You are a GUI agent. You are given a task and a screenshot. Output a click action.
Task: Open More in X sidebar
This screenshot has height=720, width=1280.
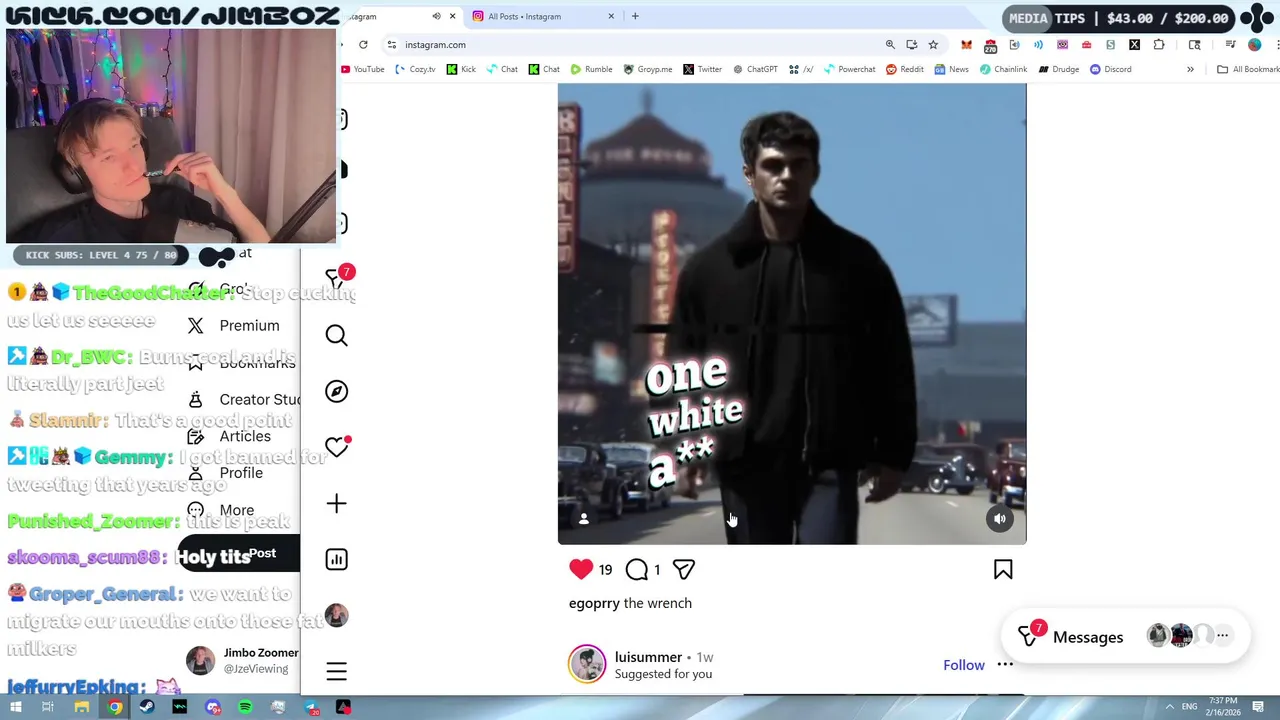pyautogui.click(x=221, y=509)
